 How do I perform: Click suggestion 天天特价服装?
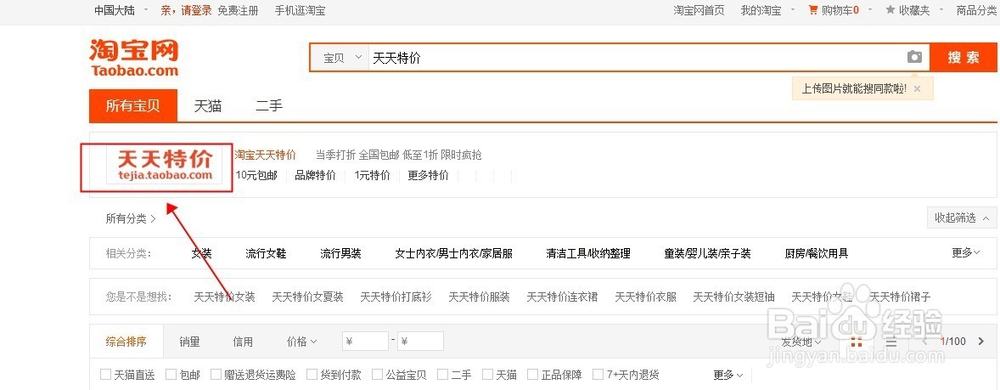[479, 296]
